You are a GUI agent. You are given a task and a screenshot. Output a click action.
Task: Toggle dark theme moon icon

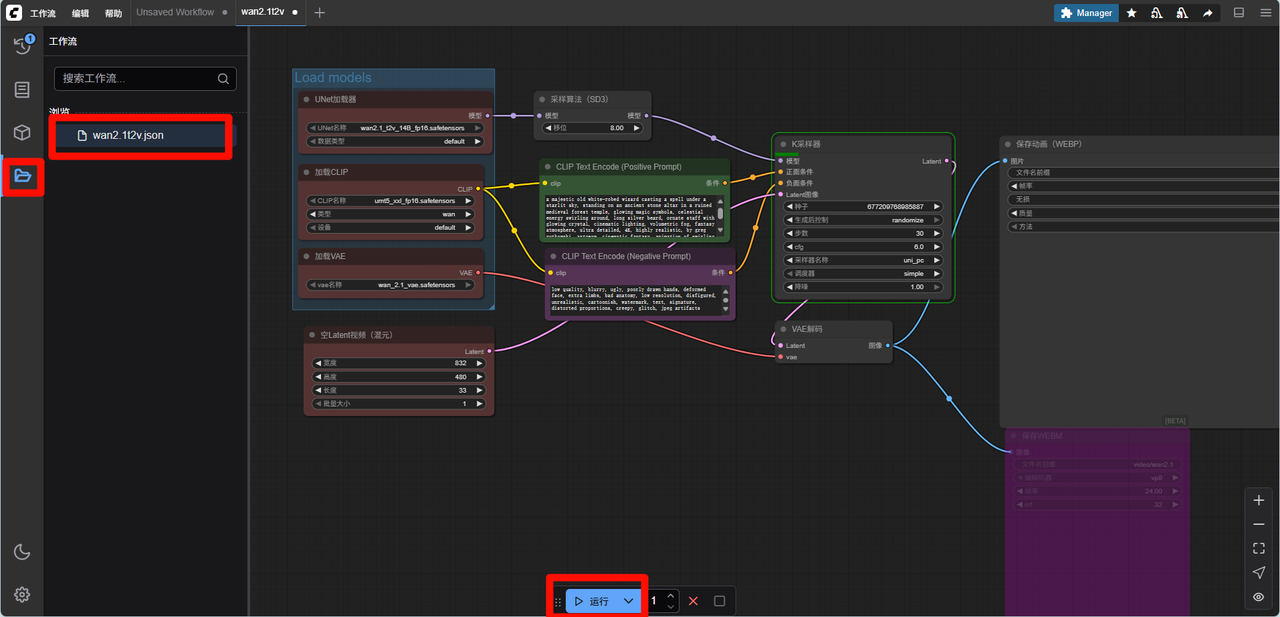click(22, 552)
